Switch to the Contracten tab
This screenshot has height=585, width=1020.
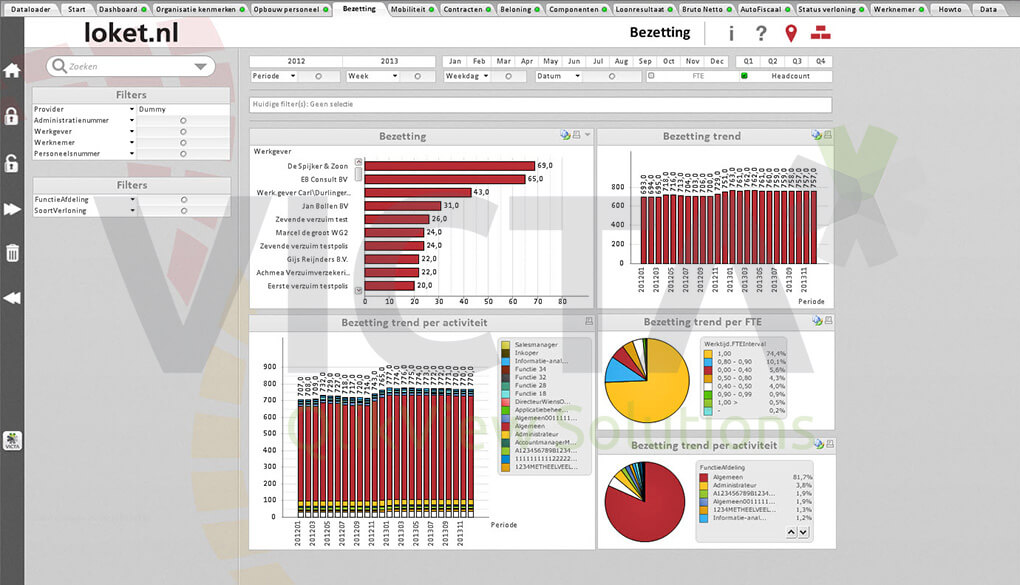pyautogui.click(x=466, y=9)
